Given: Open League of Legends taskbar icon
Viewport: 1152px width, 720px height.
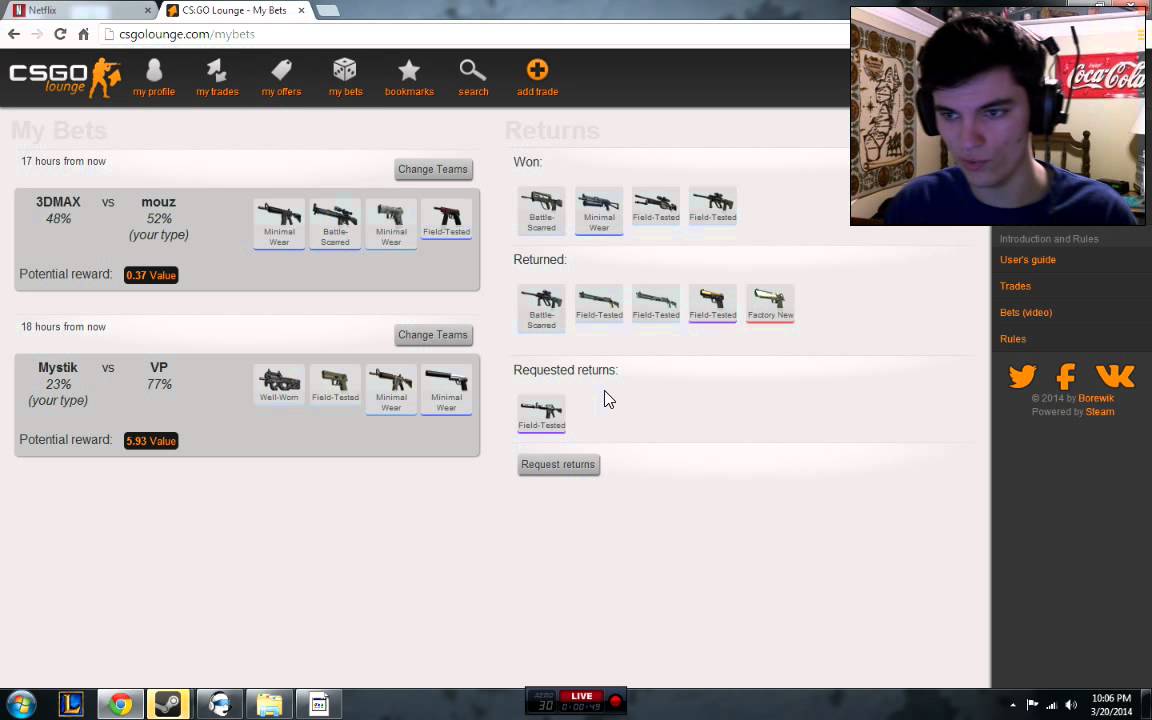Looking at the screenshot, I should point(71,704).
